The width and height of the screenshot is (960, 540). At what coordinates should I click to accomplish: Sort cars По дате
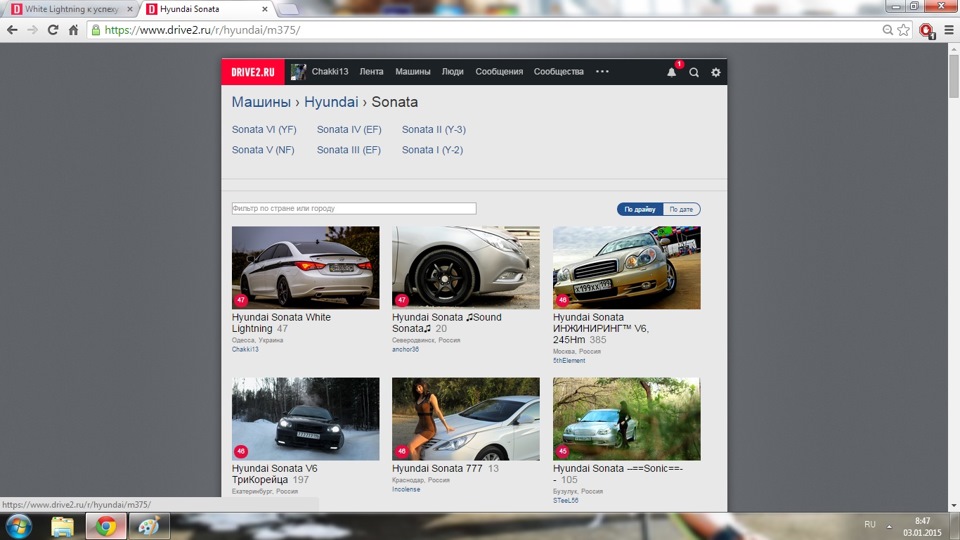tap(681, 209)
